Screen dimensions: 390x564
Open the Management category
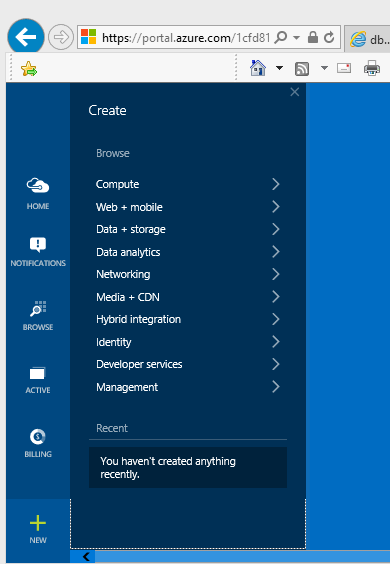click(188, 387)
